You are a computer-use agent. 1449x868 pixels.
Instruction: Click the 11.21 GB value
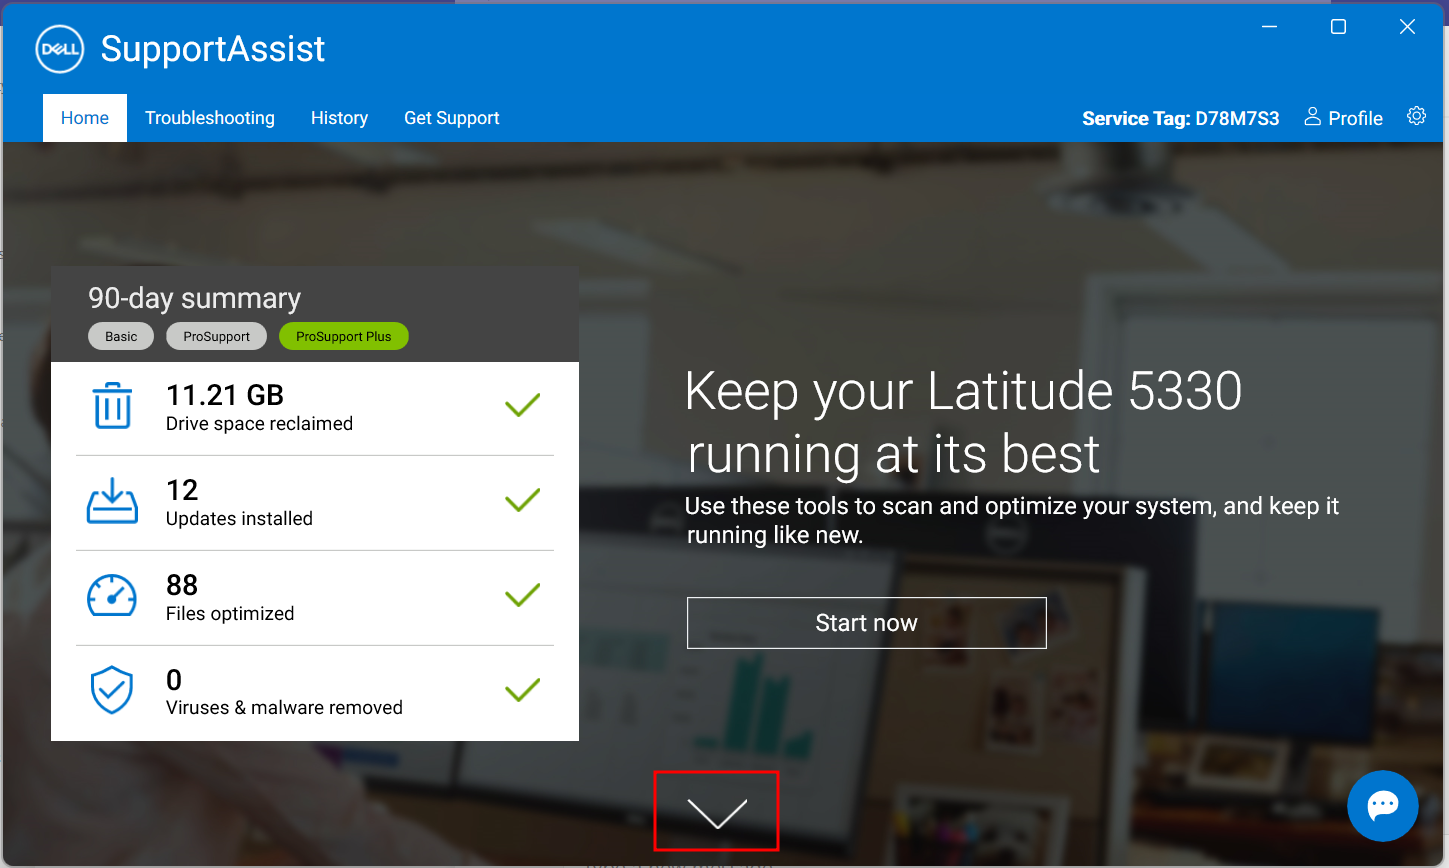(225, 395)
